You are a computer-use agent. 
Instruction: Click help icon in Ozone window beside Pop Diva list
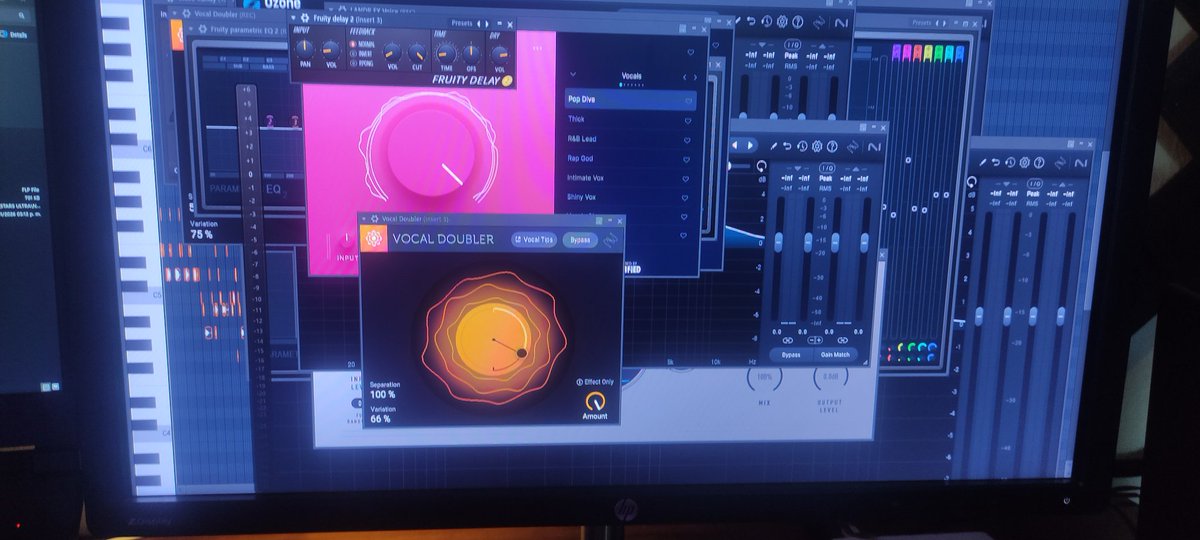797,22
